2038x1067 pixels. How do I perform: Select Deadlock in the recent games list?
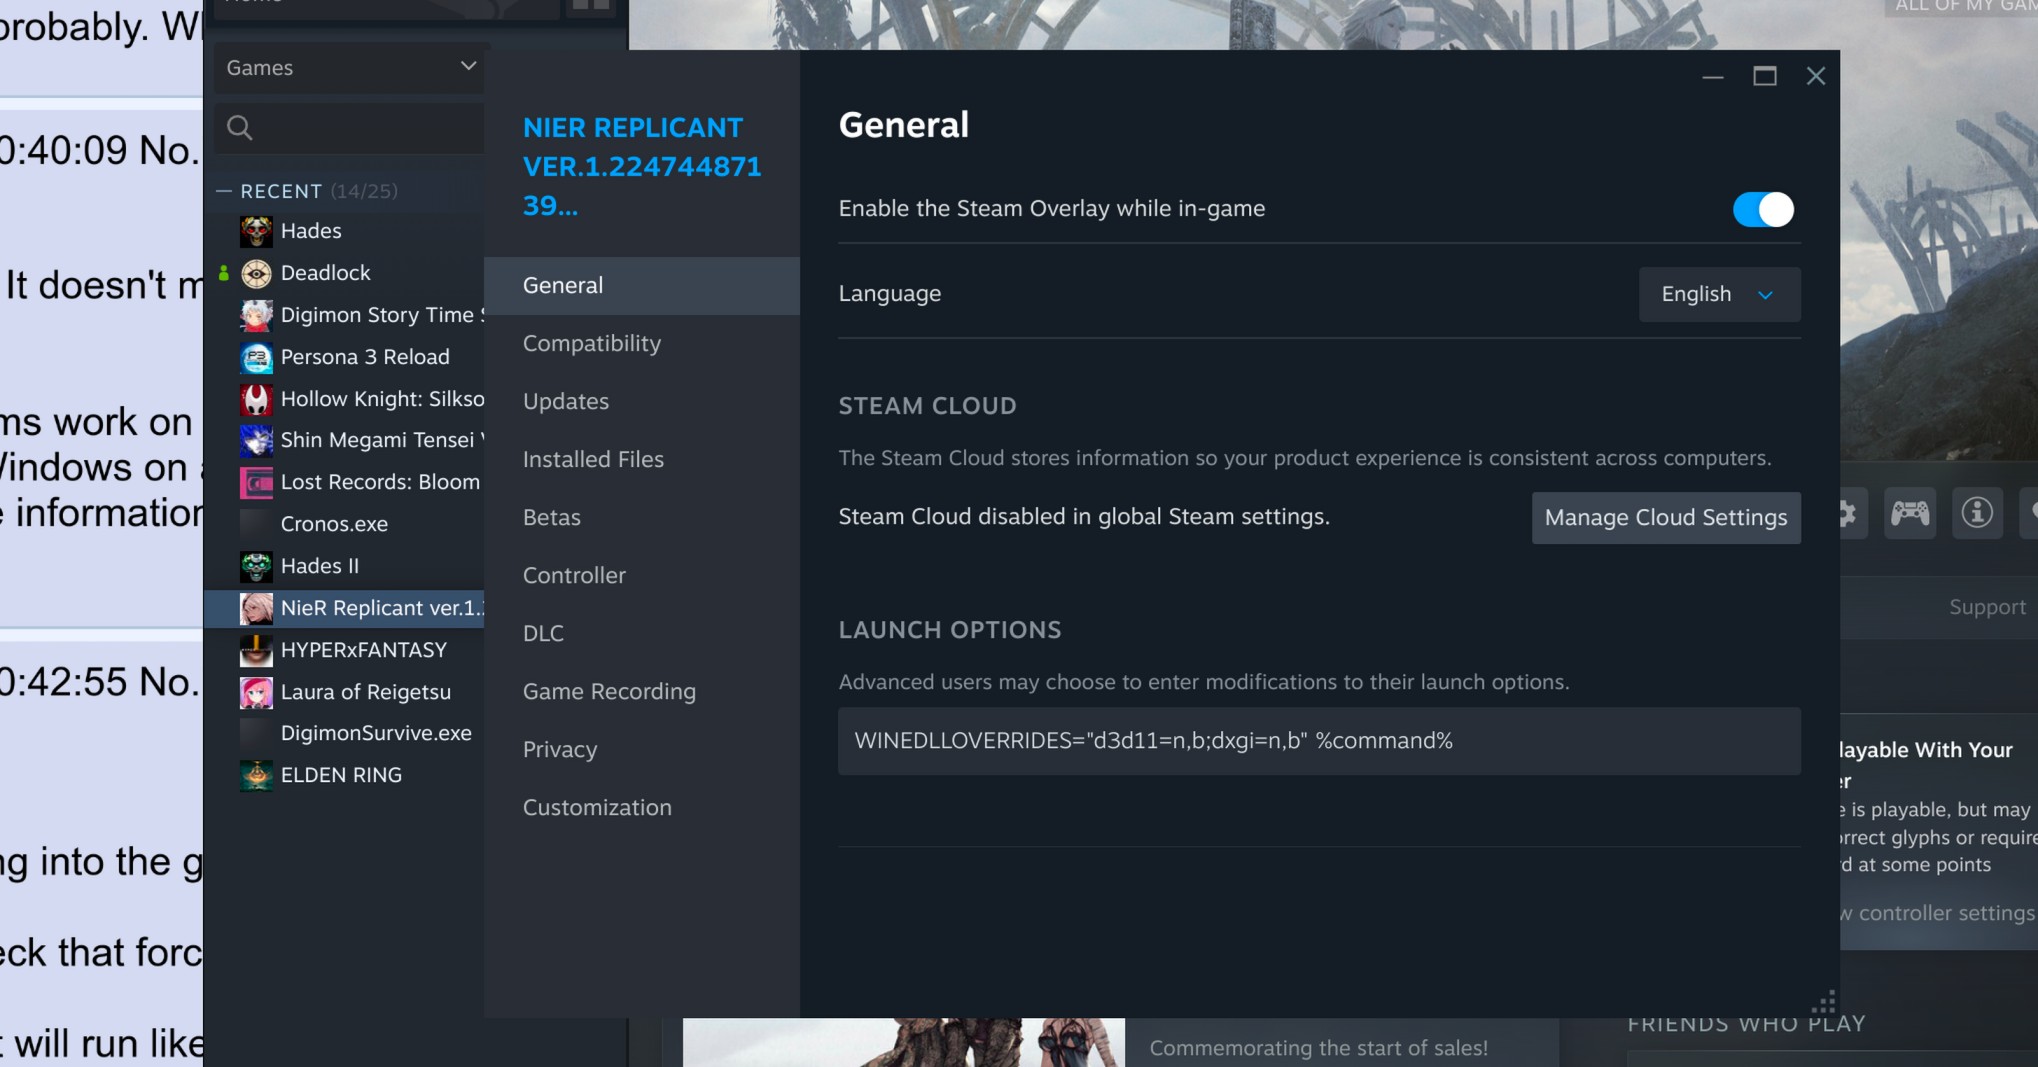[344, 273]
